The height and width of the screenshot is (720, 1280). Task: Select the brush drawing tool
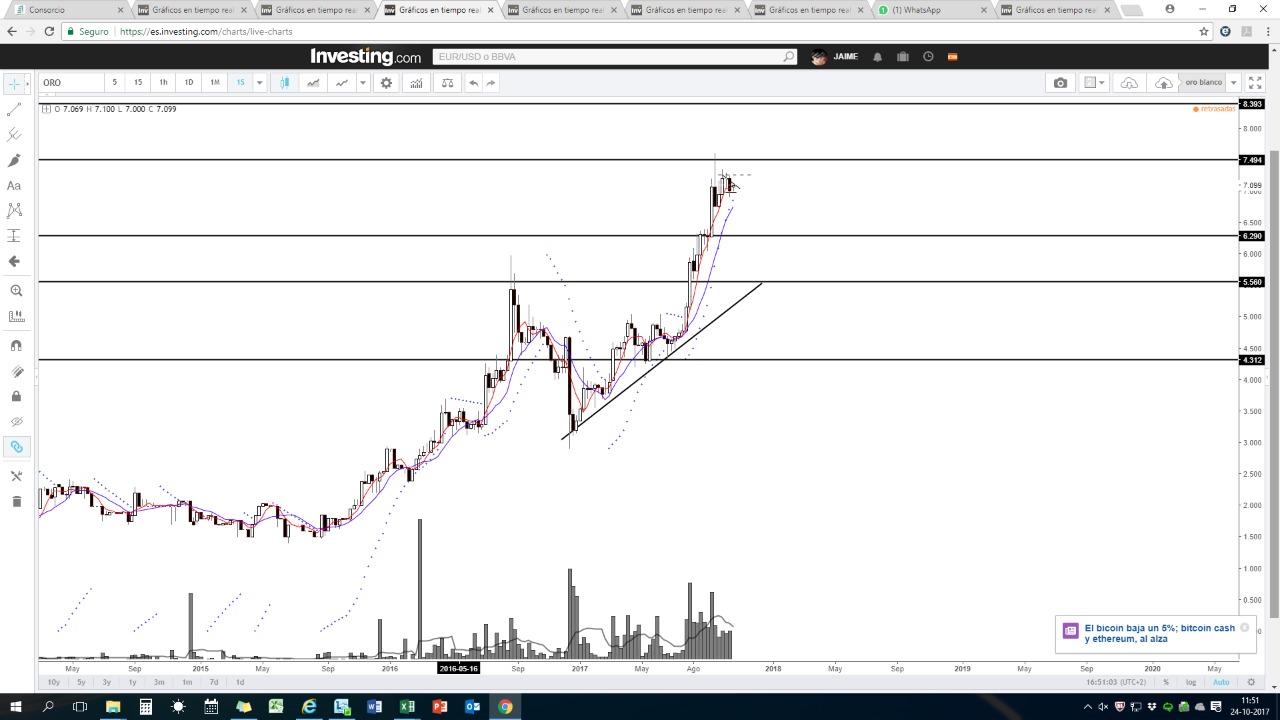pos(14,160)
